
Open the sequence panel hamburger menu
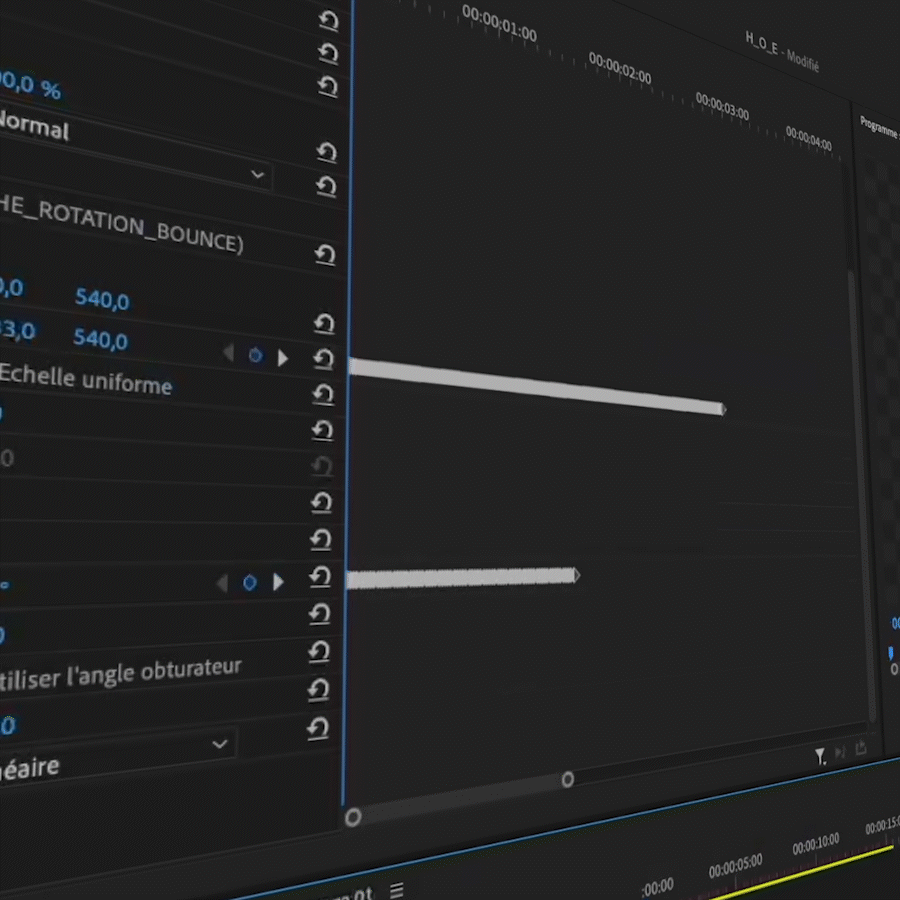coord(397,889)
